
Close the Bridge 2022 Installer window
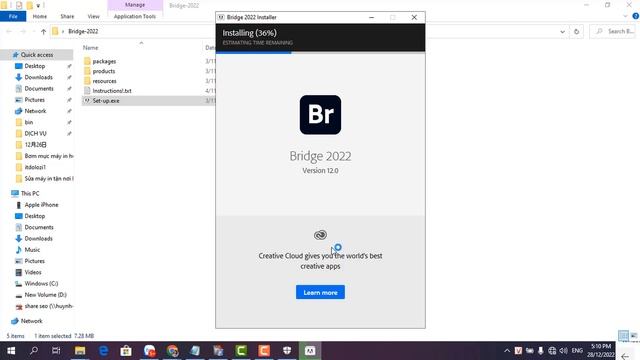(414, 17)
